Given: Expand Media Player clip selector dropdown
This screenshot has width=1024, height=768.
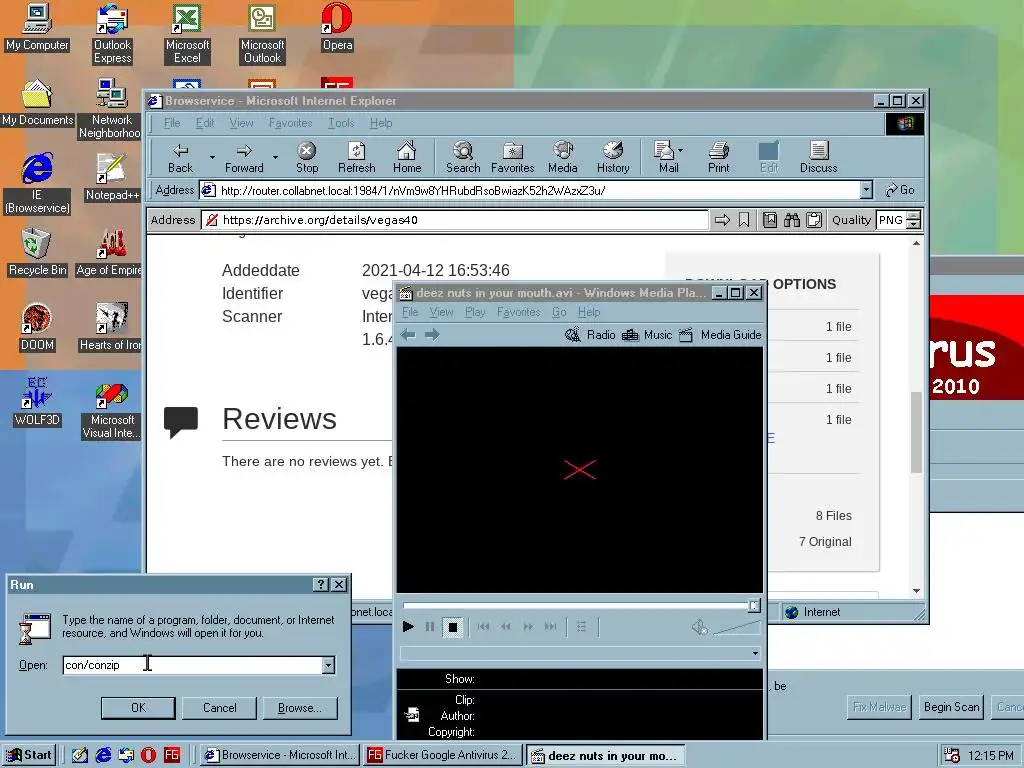Looking at the screenshot, I should tap(755, 653).
